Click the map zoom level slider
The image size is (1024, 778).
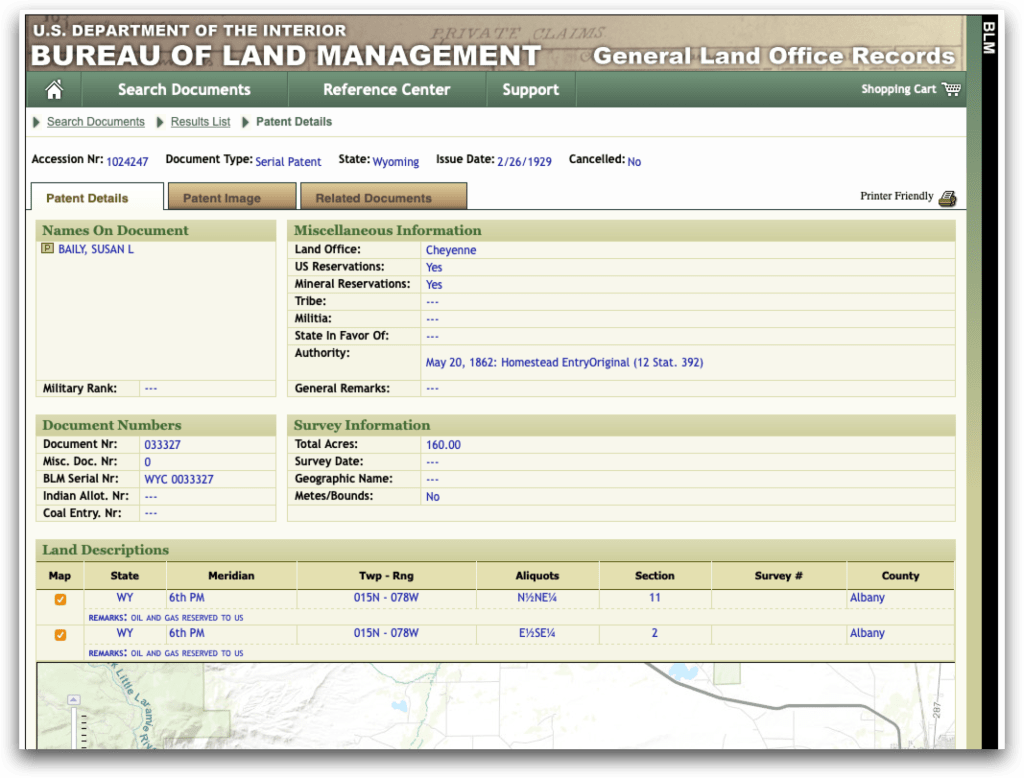[73, 728]
